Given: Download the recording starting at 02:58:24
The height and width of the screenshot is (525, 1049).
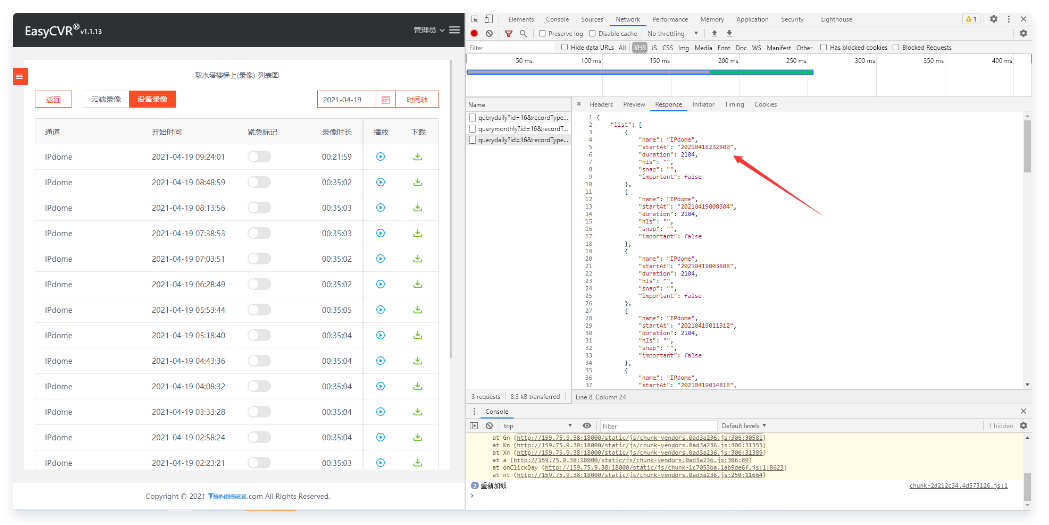Looking at the screenshot, I should [x=417, y=437].
